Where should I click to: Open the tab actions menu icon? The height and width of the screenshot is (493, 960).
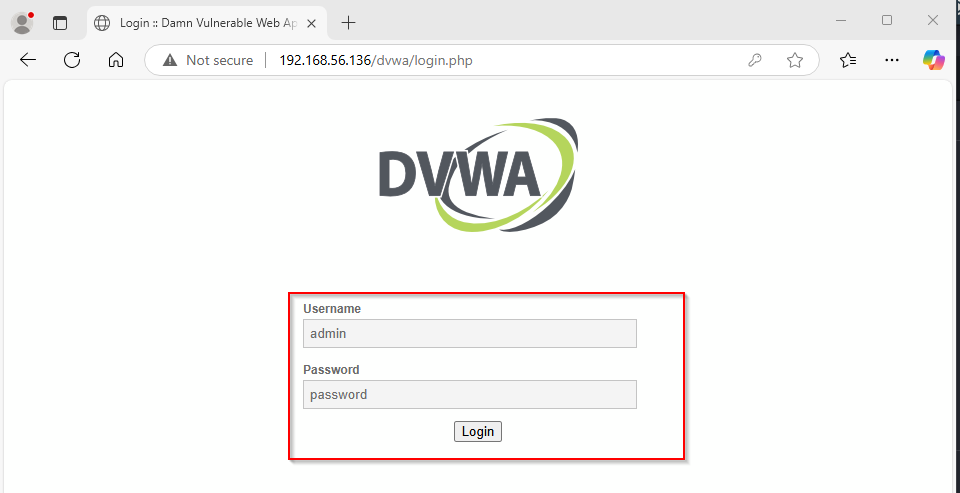click(x=60, y=23)
